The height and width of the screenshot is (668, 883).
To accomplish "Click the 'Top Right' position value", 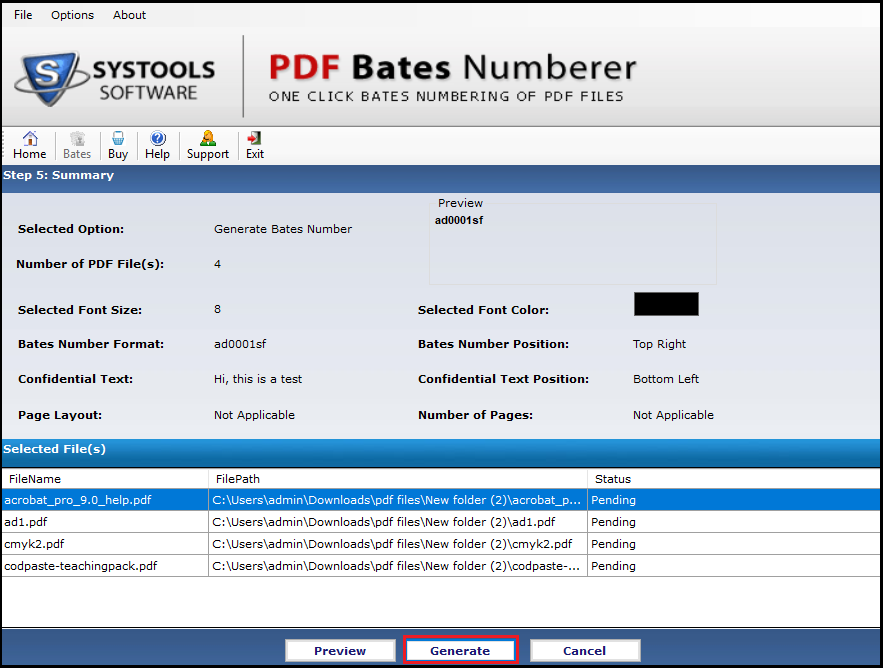I will coord(659,344).
